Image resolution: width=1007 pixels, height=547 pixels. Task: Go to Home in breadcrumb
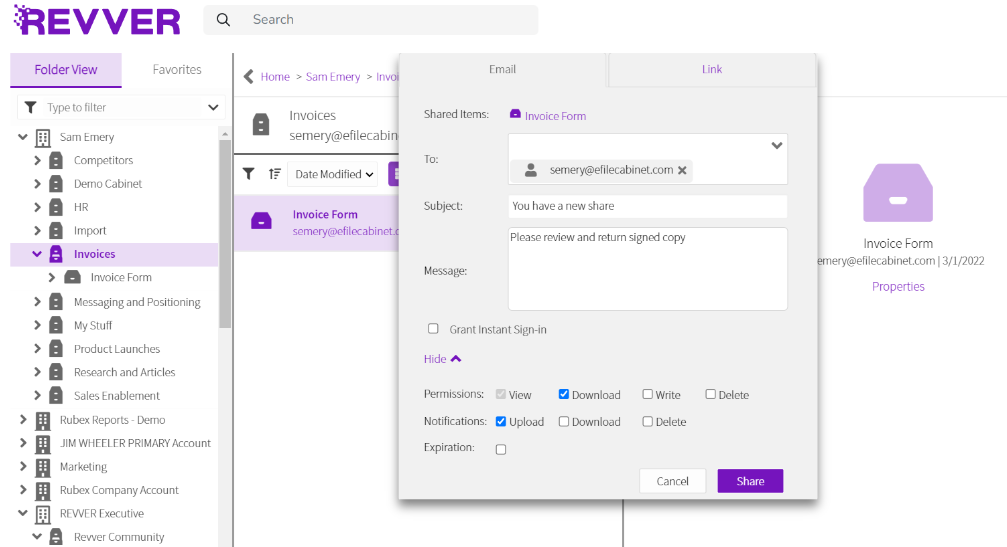[275, 77]
